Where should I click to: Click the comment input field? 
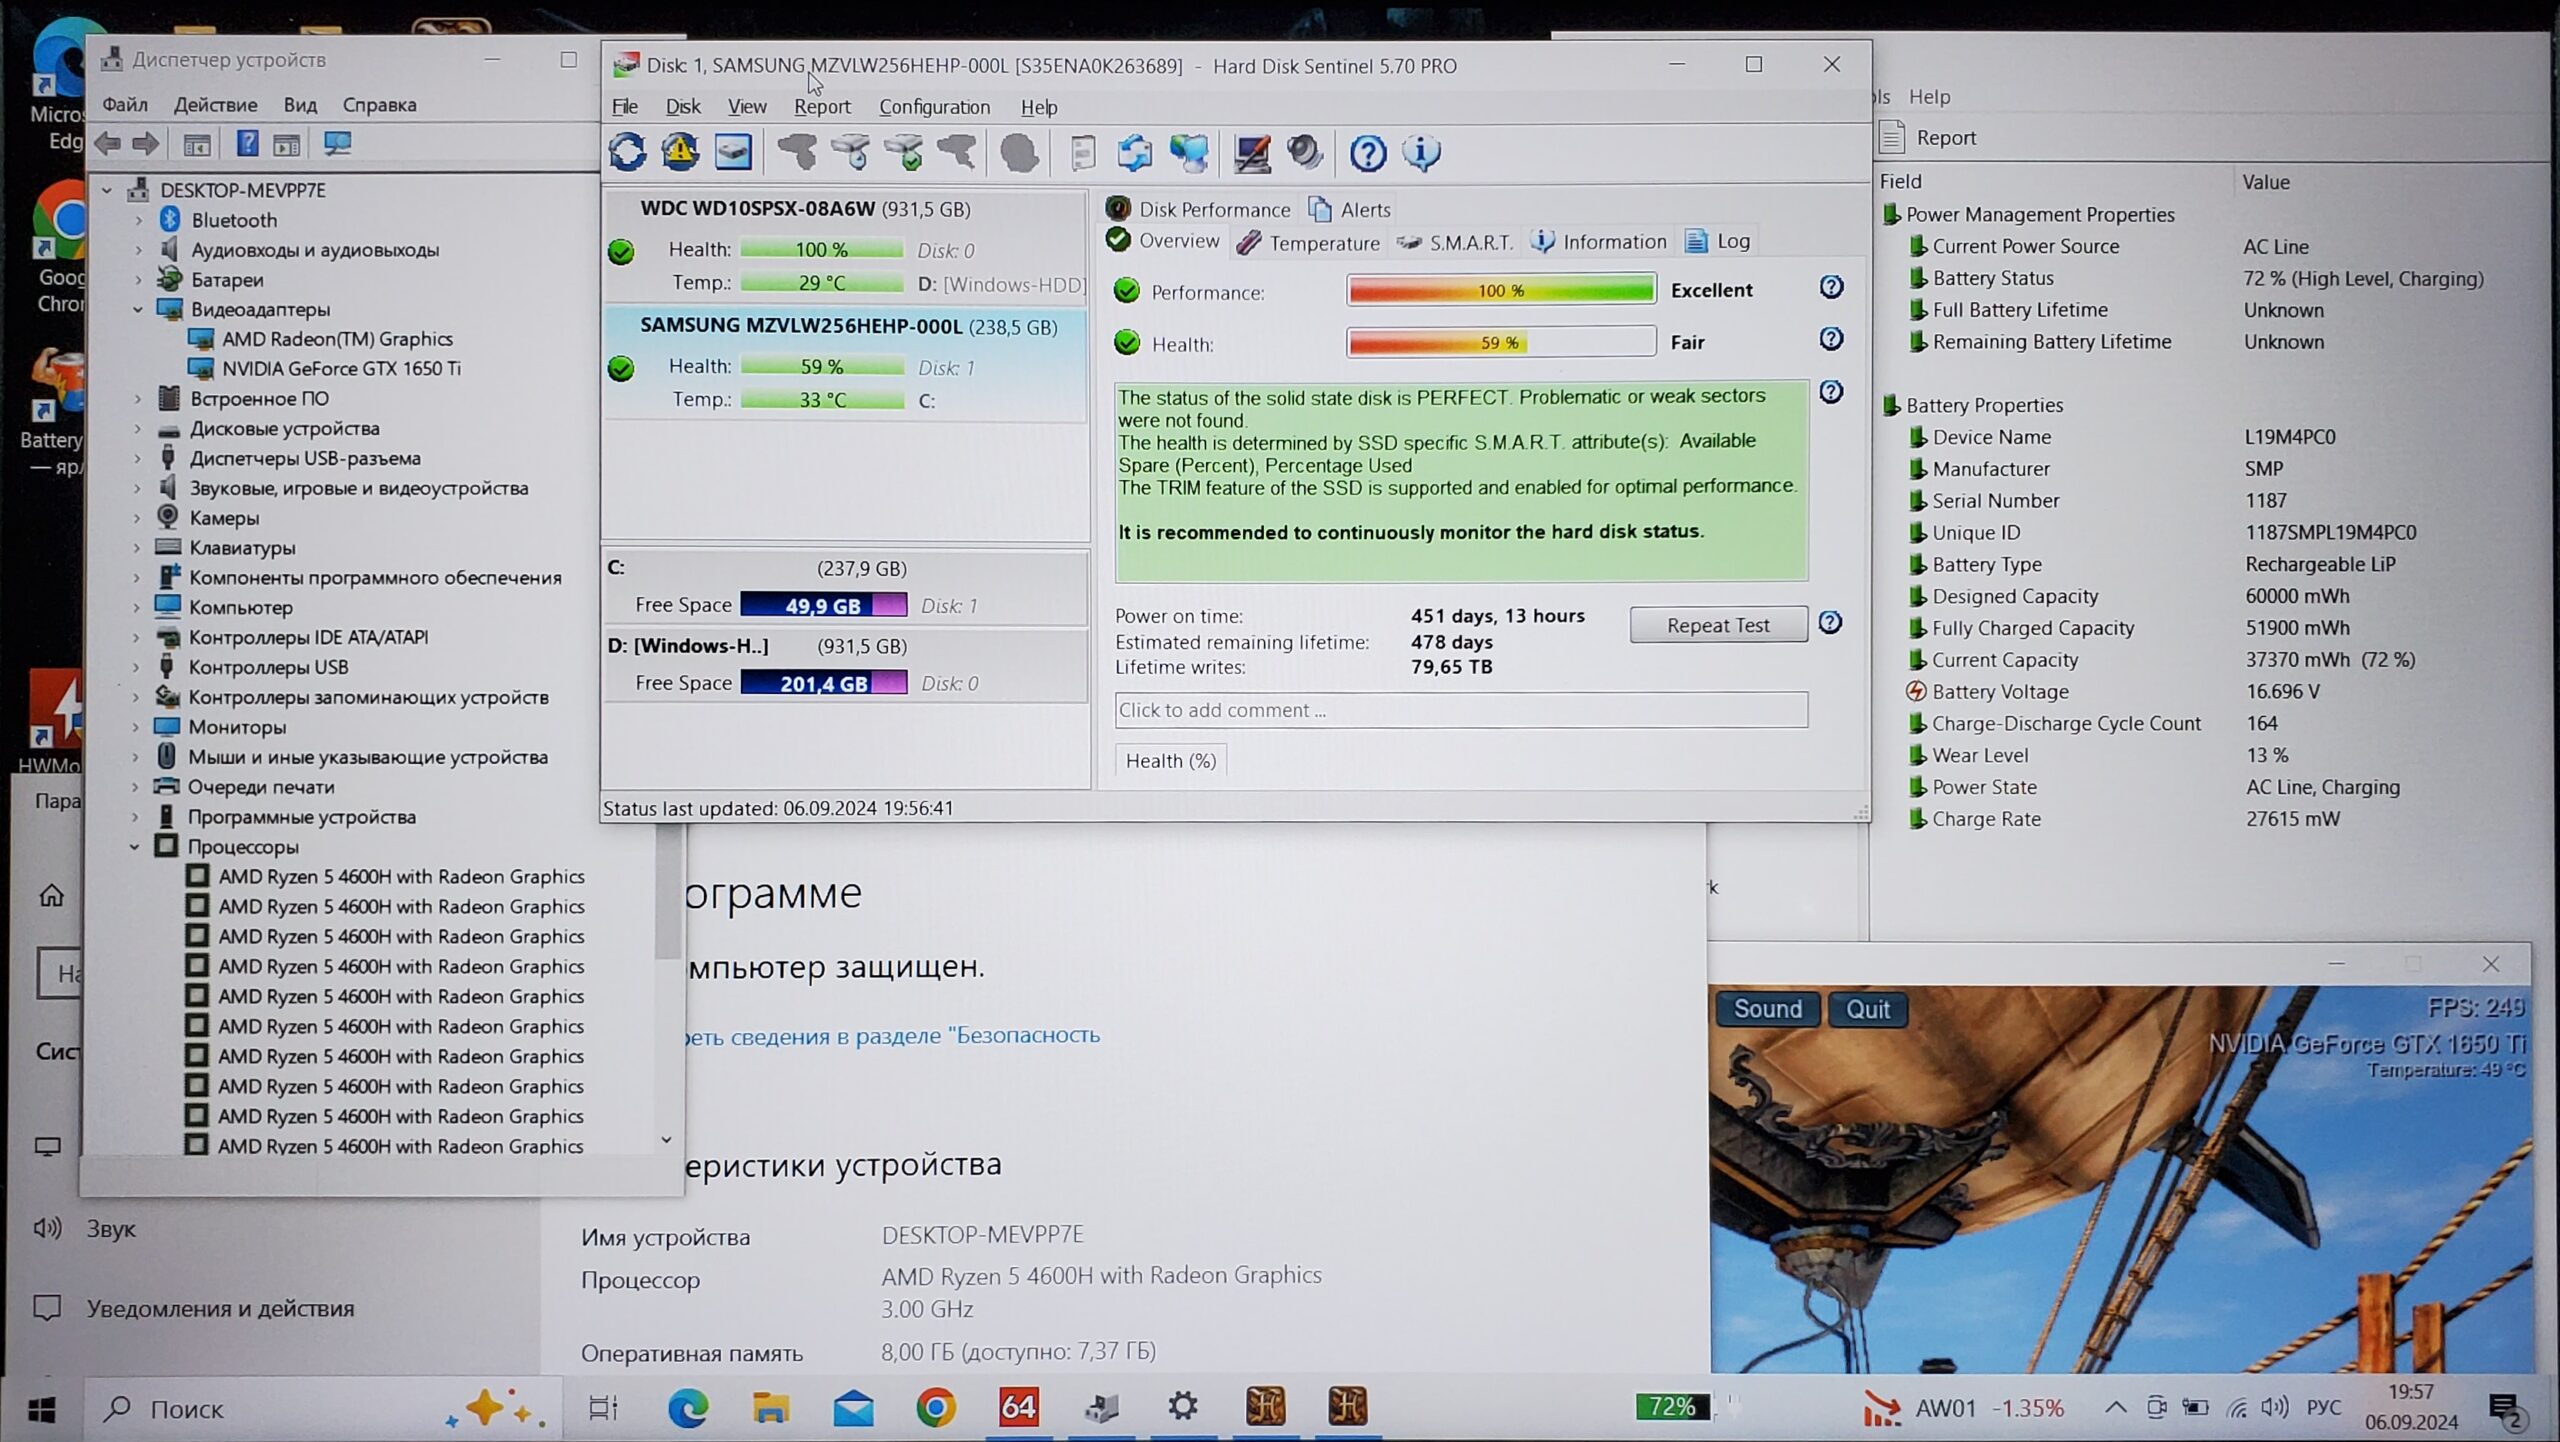1460,710
